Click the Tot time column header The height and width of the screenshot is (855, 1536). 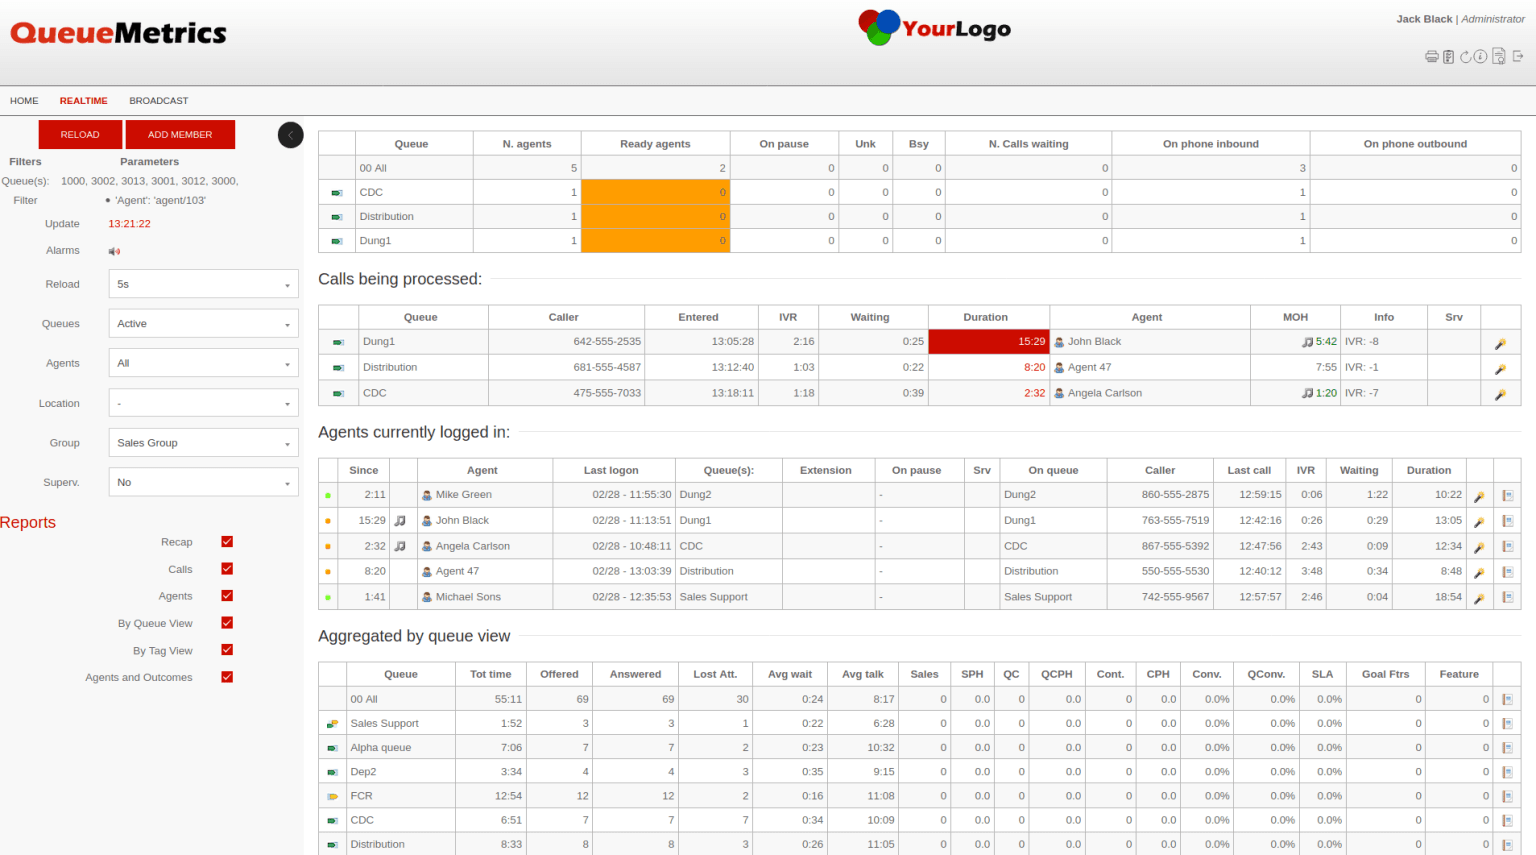click(490, 674)
